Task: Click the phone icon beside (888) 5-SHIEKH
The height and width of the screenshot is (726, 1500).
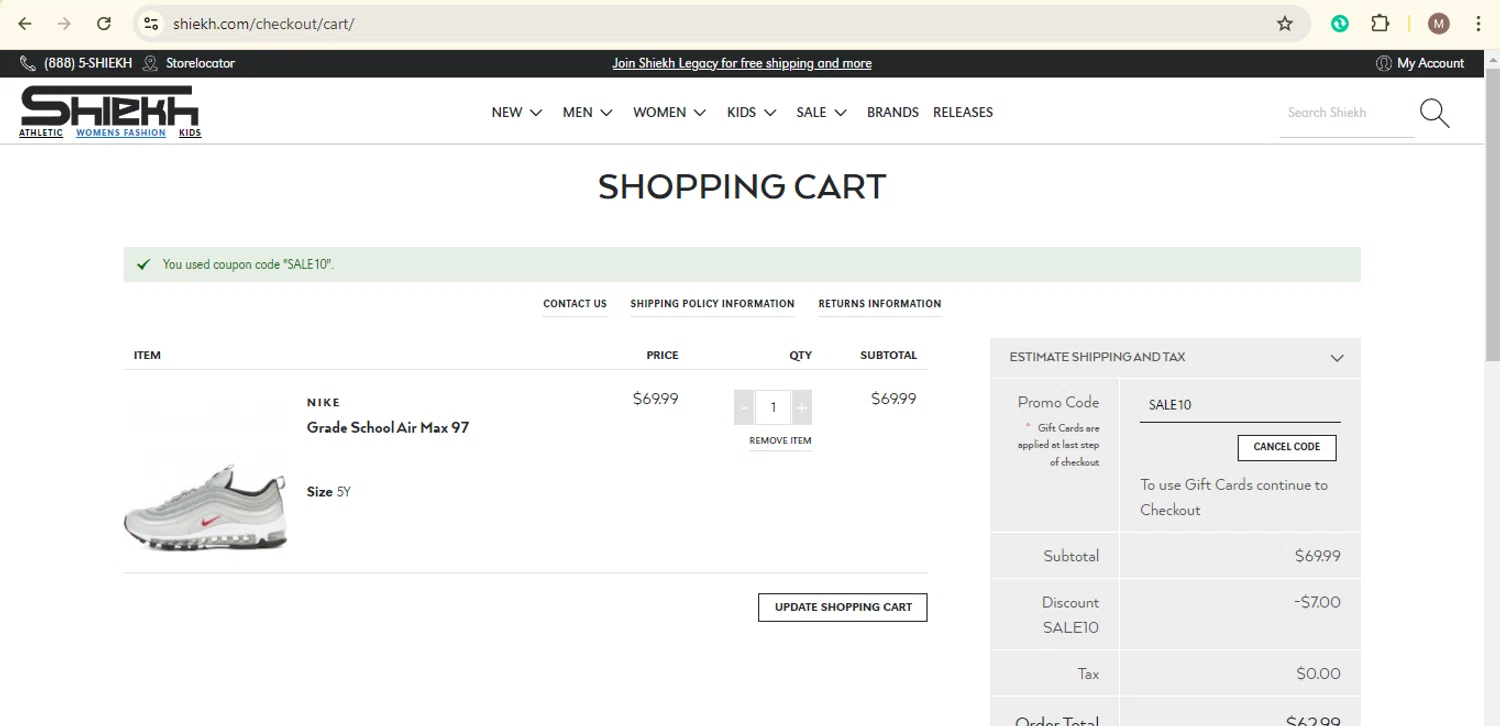Action: pyautogui.click(x=28, y=63)
